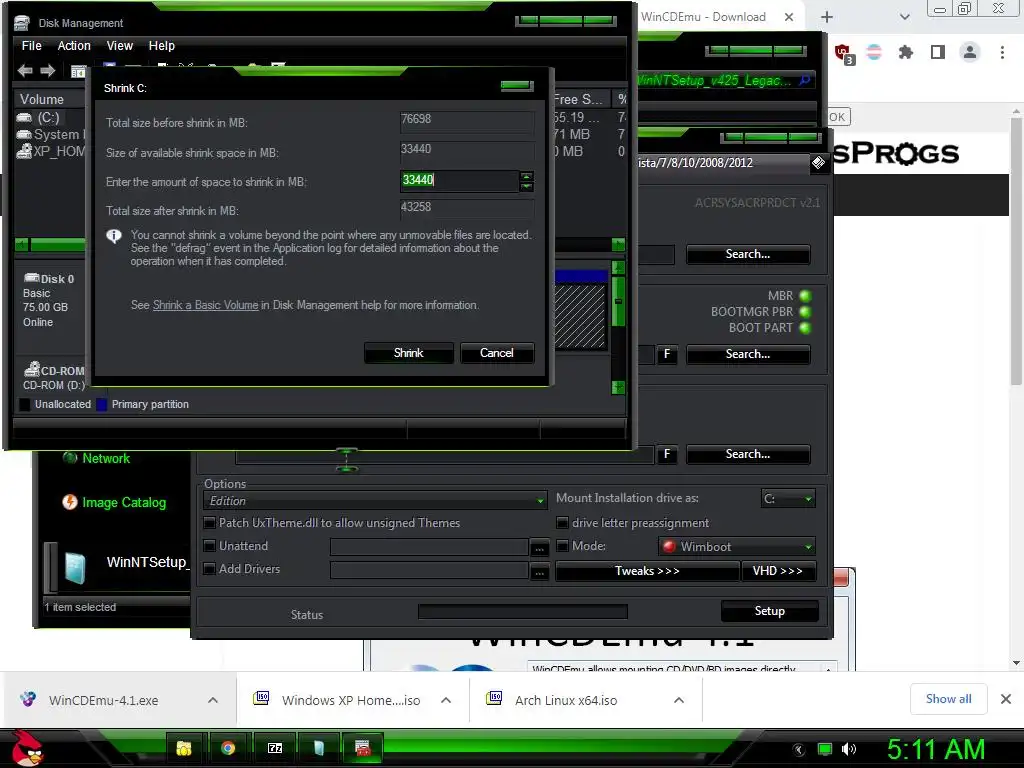Open the File menu in Disk Management
Image resolution: width=1024 pixels, height=768 pixels.
31,46
